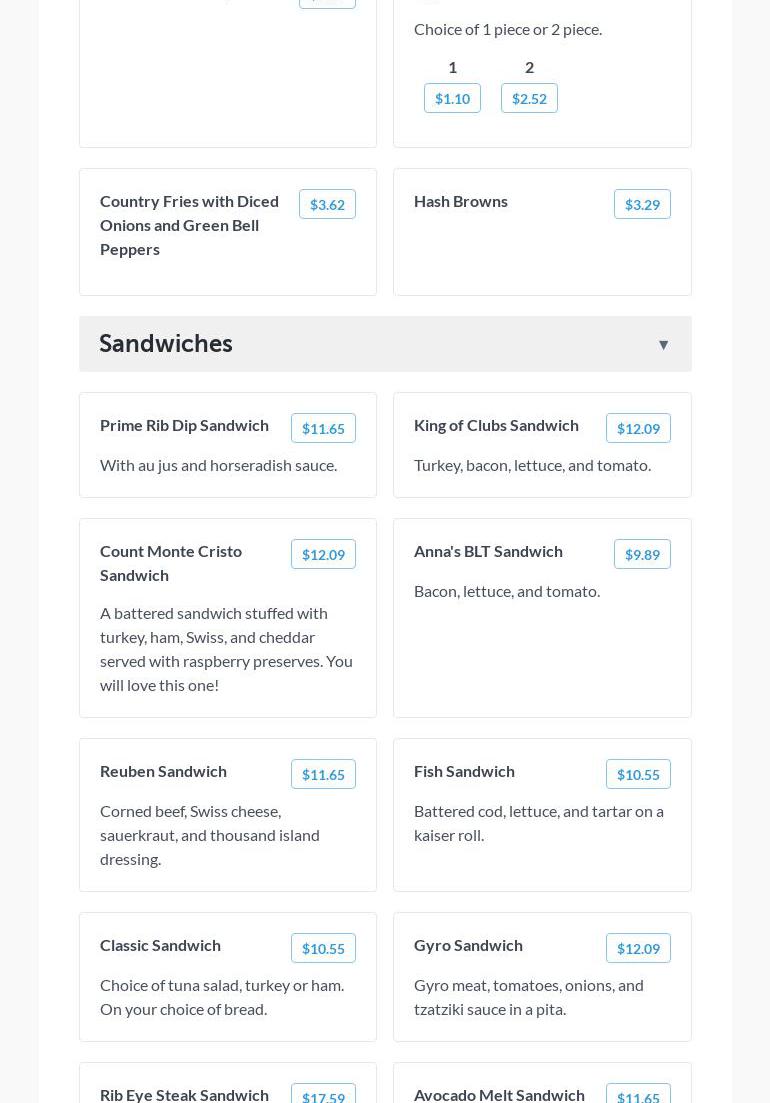The width and height of the screenshot is (770, 1103).
Task: Add Country Fries for $3.62
Action: point(327,204)
